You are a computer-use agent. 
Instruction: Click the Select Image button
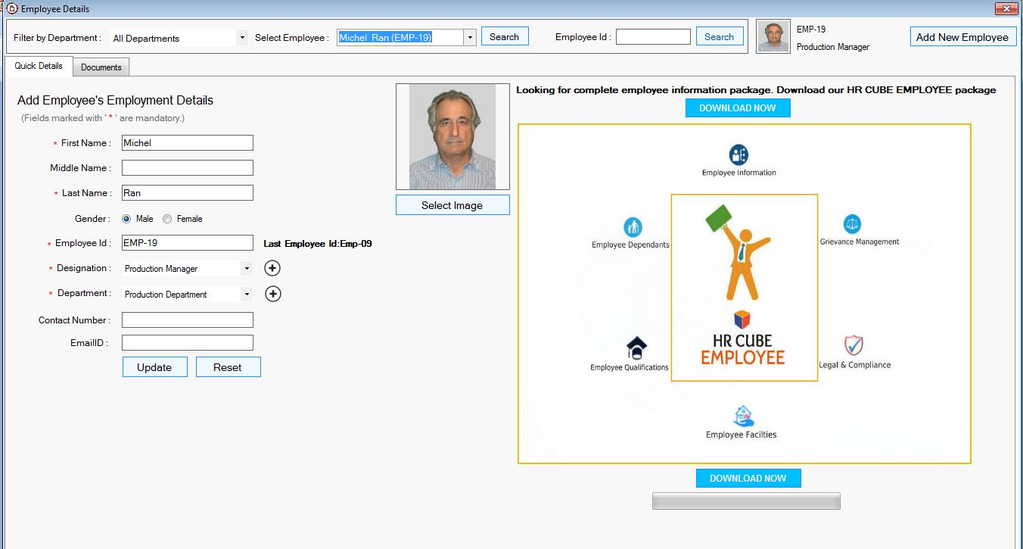[x=452, y=205]
